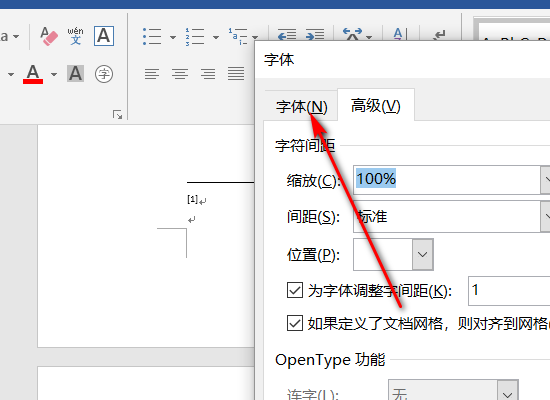The width and height of the screenshot is (550, 400).
Task: Click the Sort A icon
Action: 400,34
